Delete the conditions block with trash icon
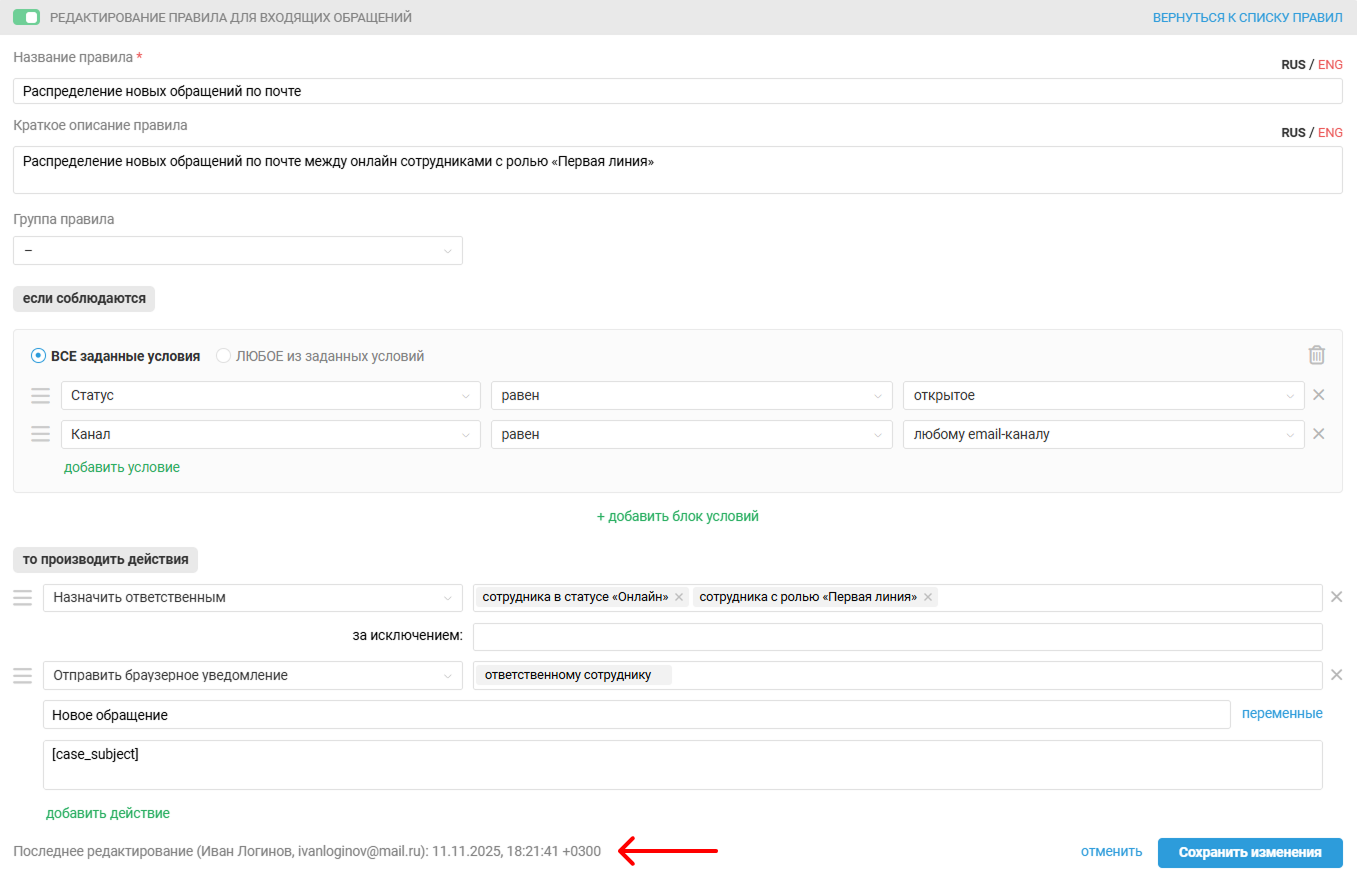1357x885 pixels. [x=1317, y=355]
